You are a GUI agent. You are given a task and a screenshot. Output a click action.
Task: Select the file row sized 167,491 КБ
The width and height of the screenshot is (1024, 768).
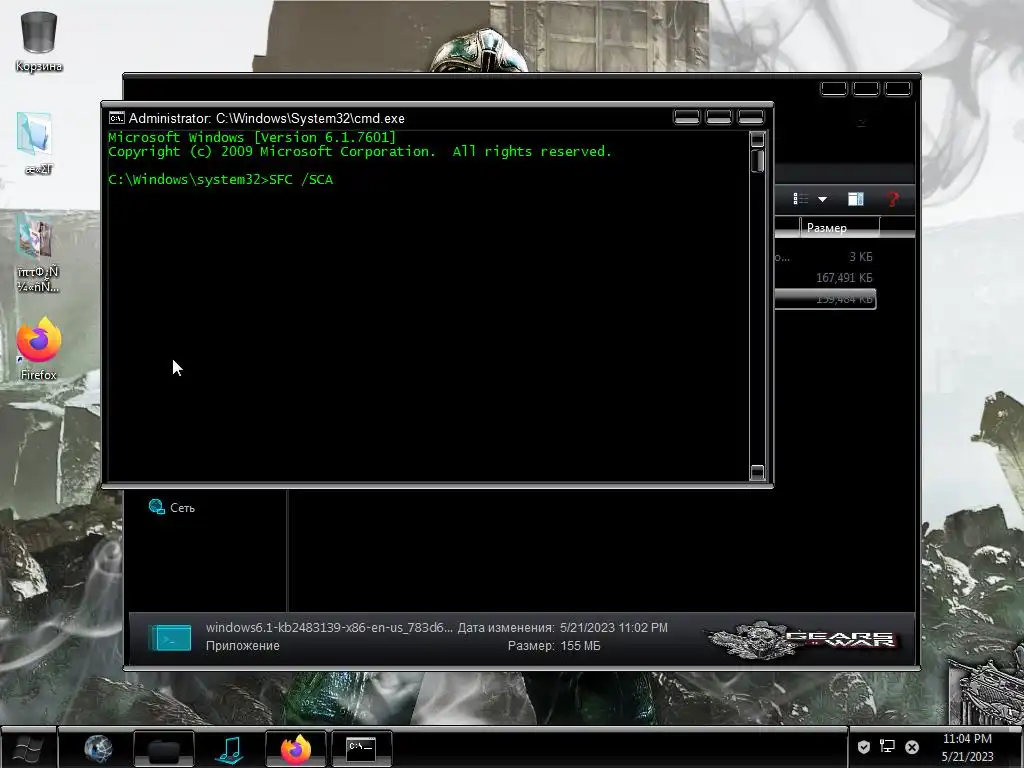point(824,278)
